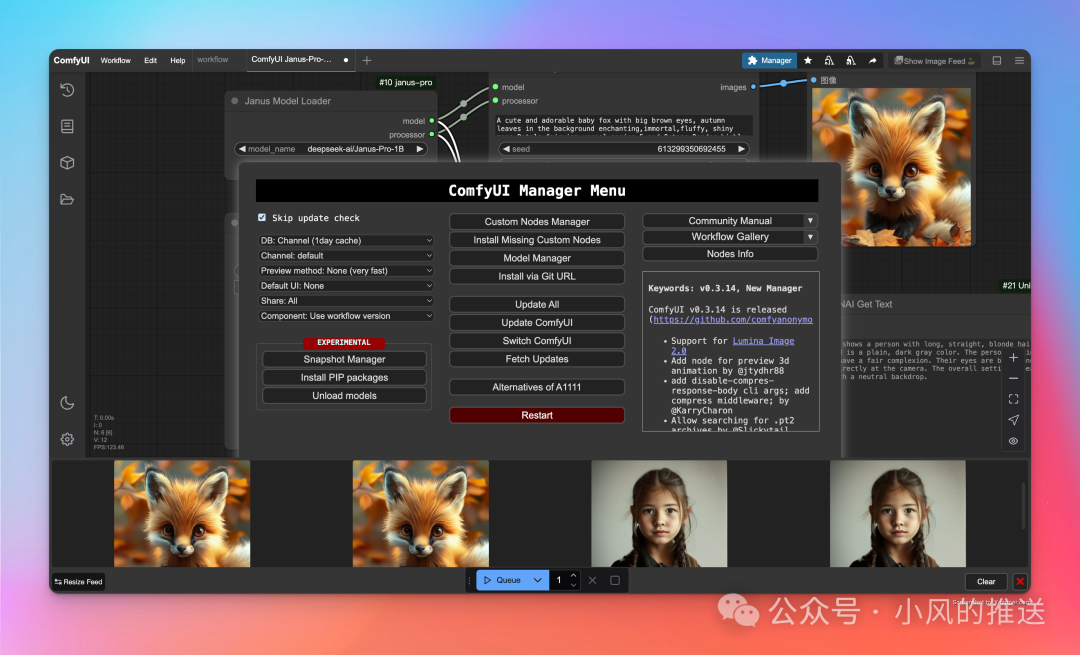Click the red X close feed button
The width and height of the screenshot is (1080, 655).
[x=1020, y=581]
